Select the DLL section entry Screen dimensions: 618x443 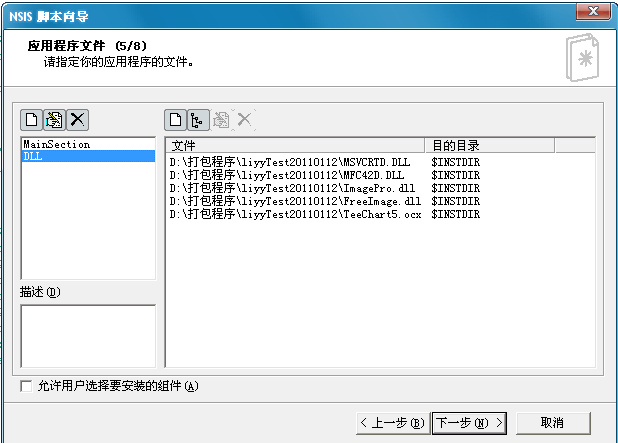point(87,156)
